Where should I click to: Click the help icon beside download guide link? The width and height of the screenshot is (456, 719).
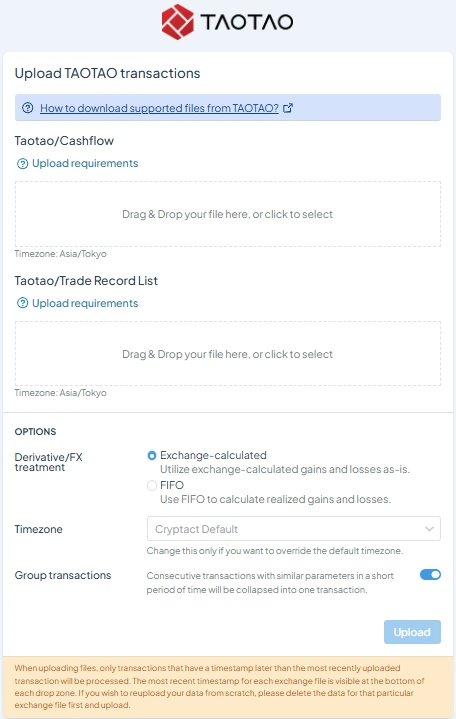click(x=28, y=108)
